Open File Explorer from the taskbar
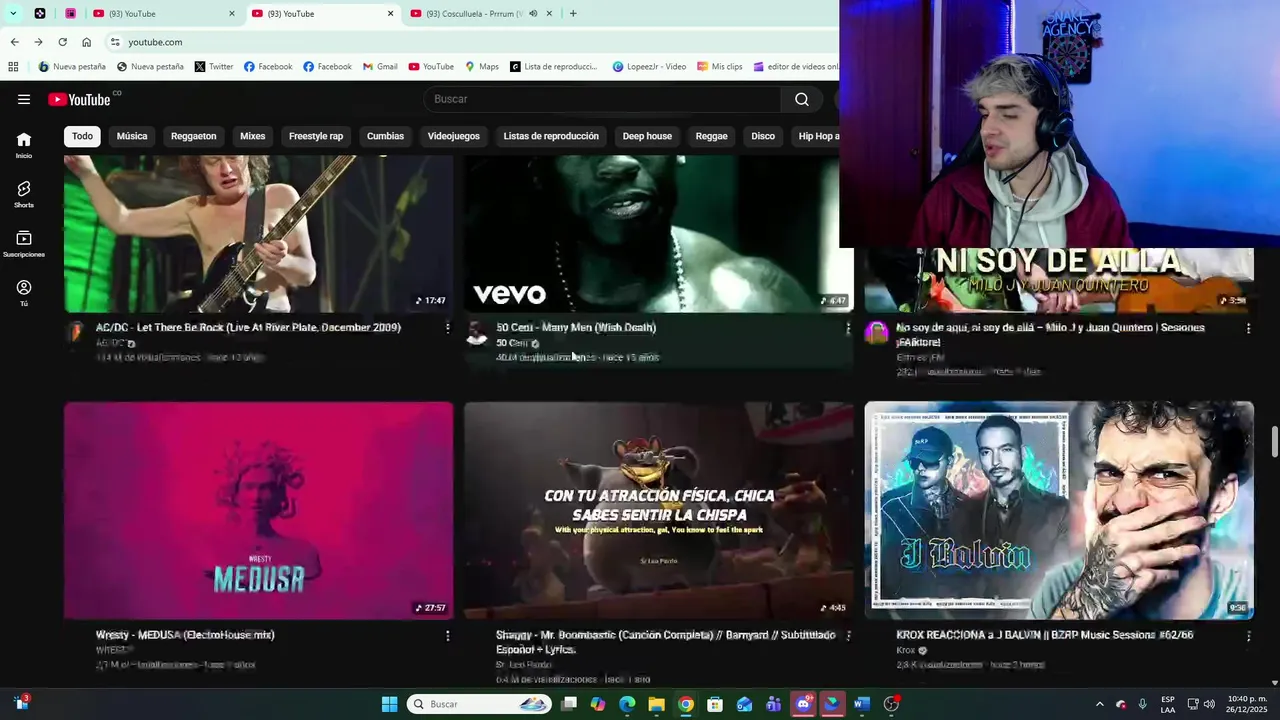 tap(656, 704)
